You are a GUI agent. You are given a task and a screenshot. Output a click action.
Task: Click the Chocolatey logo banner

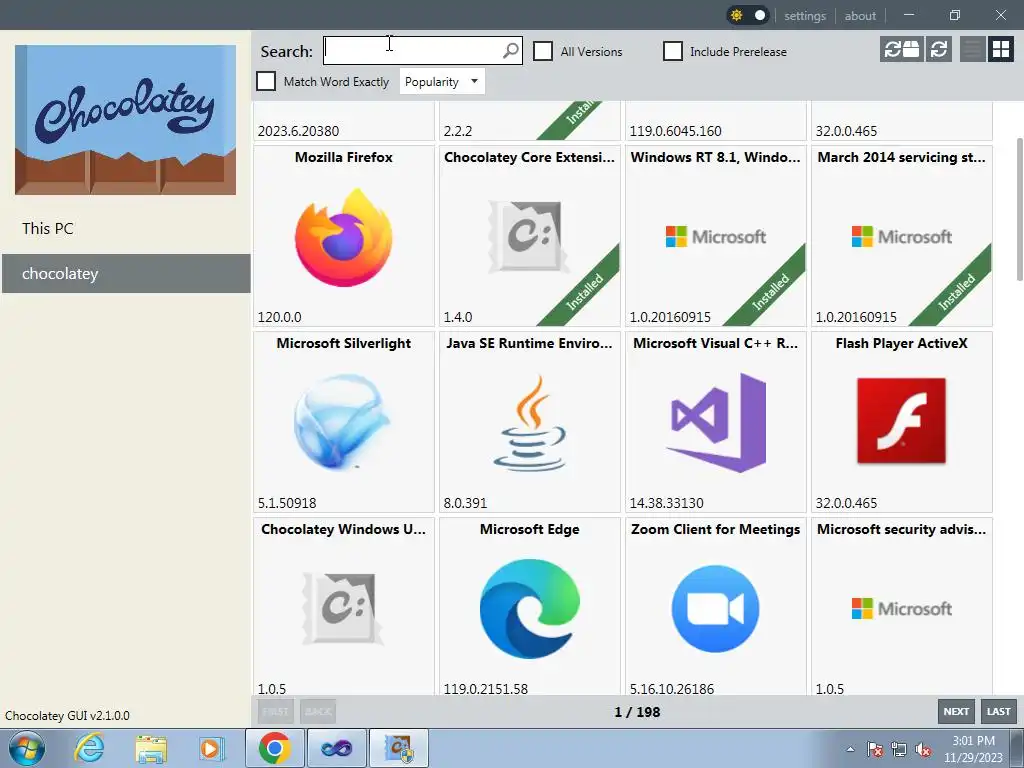(x=125, y=120)
